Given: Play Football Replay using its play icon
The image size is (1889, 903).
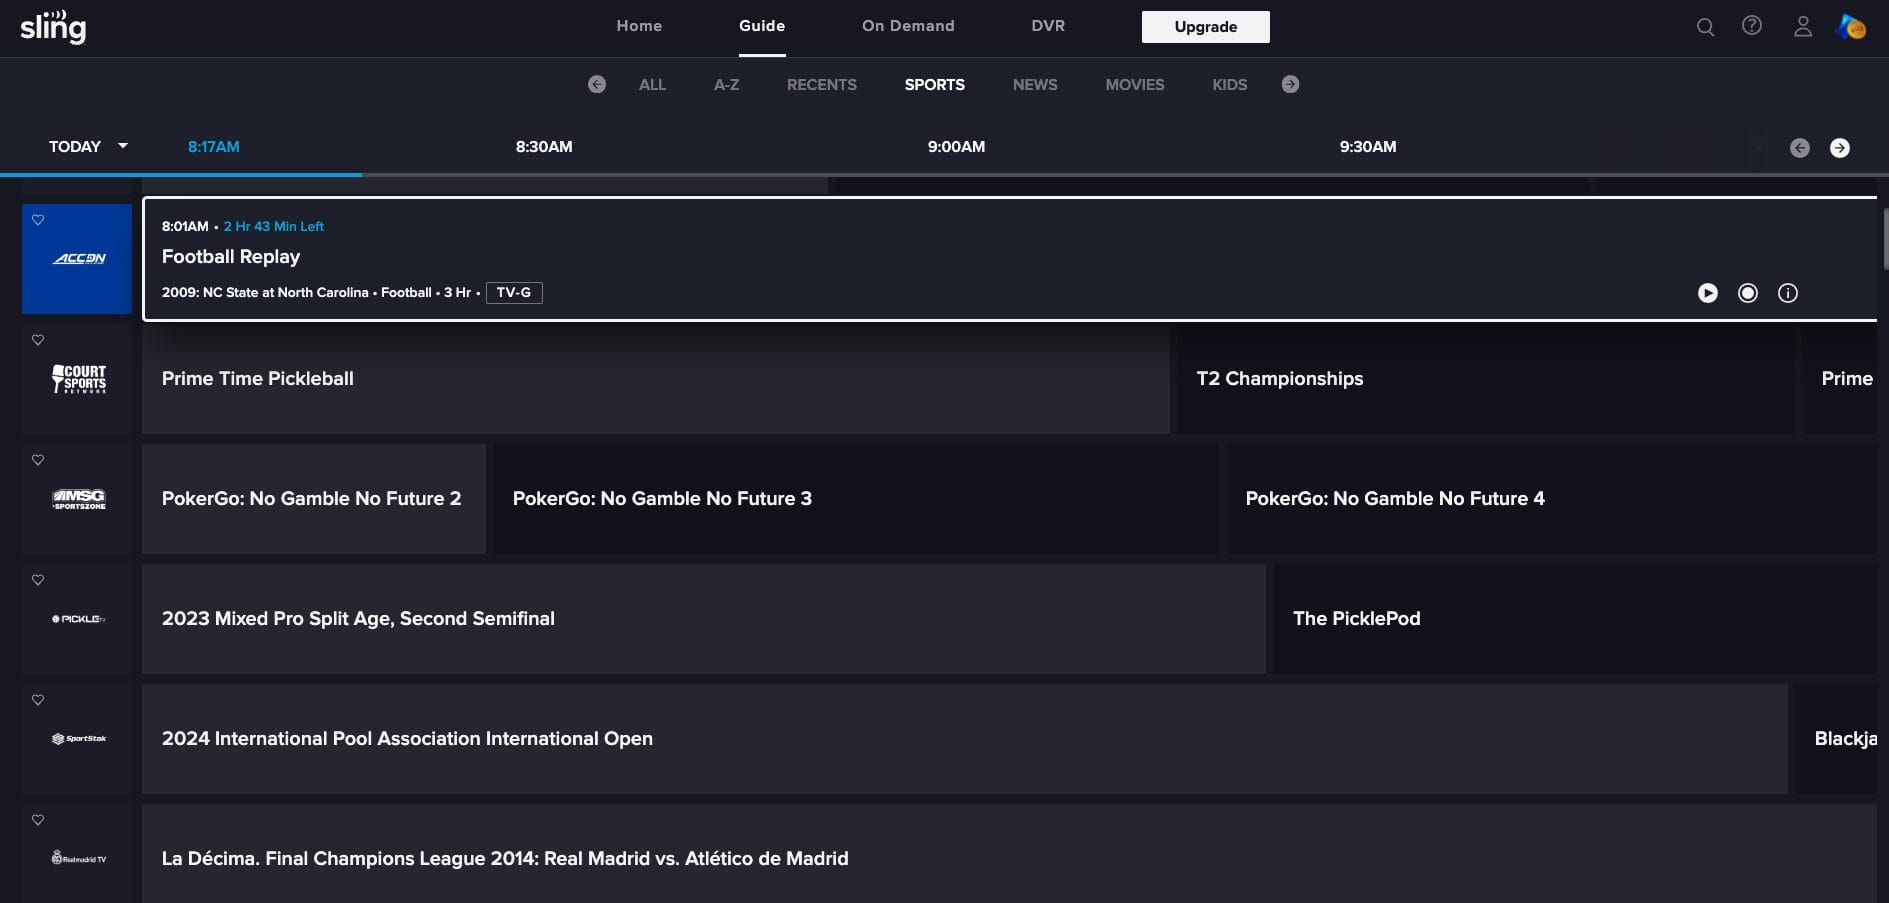Looking at the screenshot, I should point(1708,293).
